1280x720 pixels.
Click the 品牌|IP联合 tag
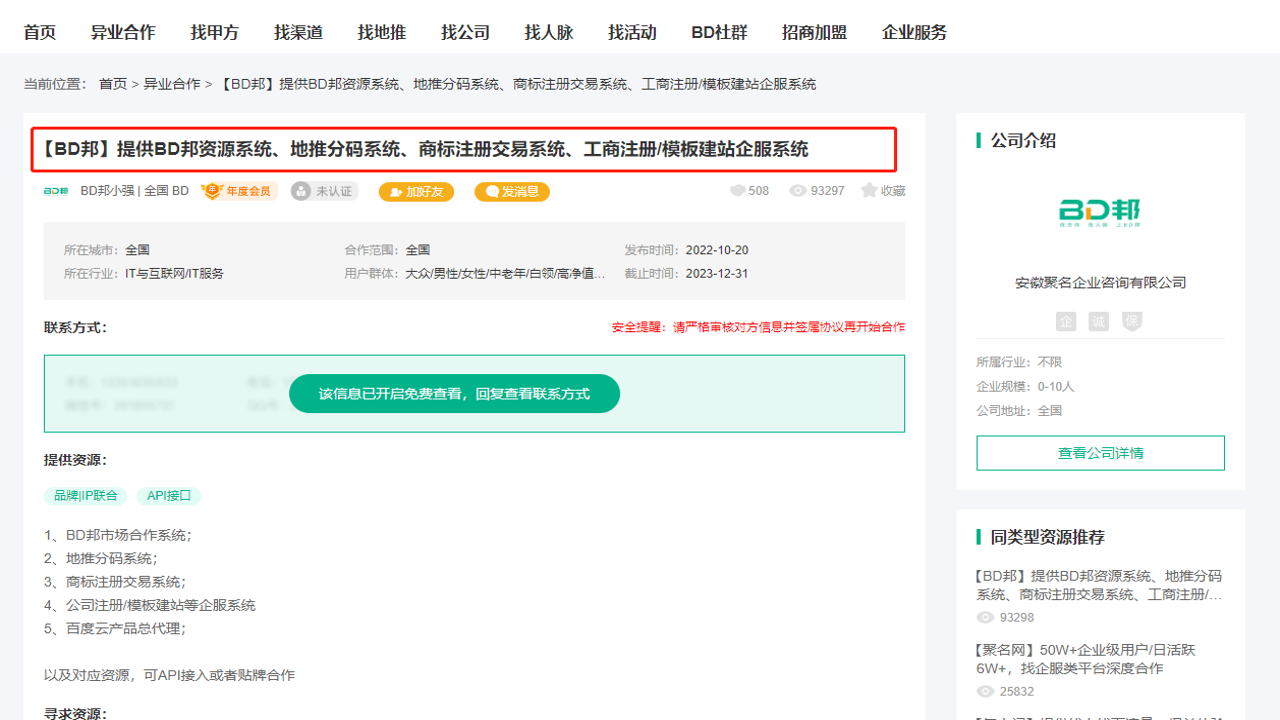pyautogui.click(x=85, y=495)
